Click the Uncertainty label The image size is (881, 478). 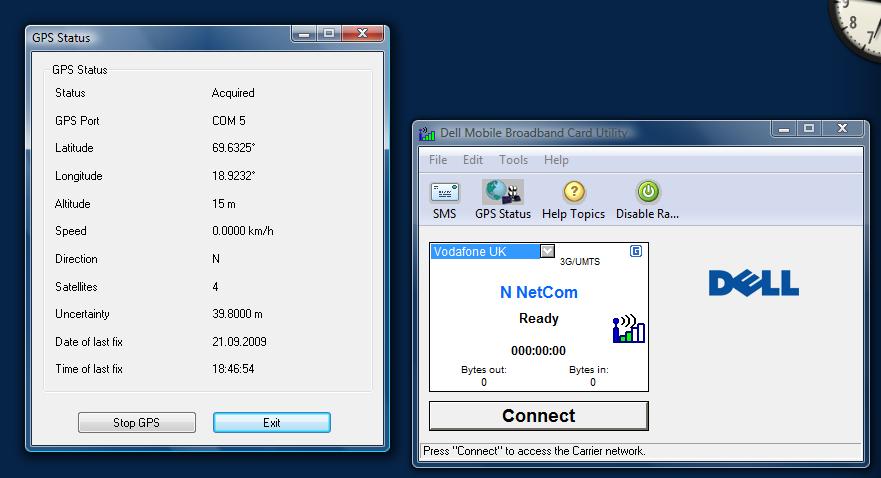82,314
